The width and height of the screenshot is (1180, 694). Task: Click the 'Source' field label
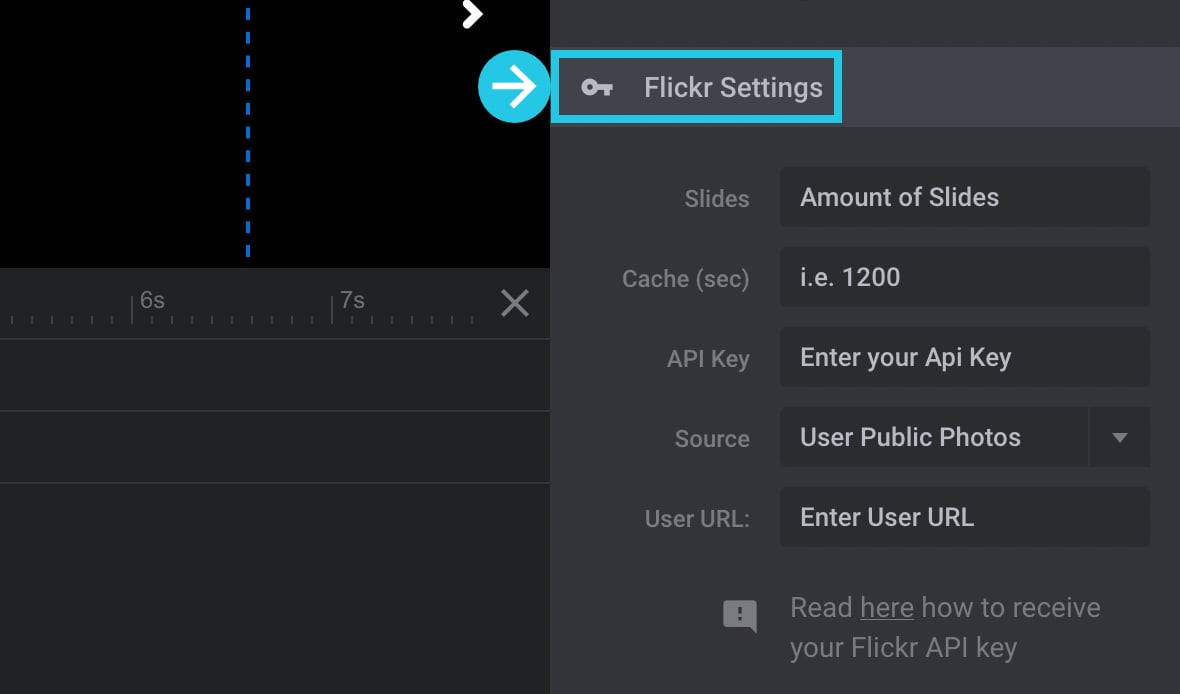tap(712, 439)
